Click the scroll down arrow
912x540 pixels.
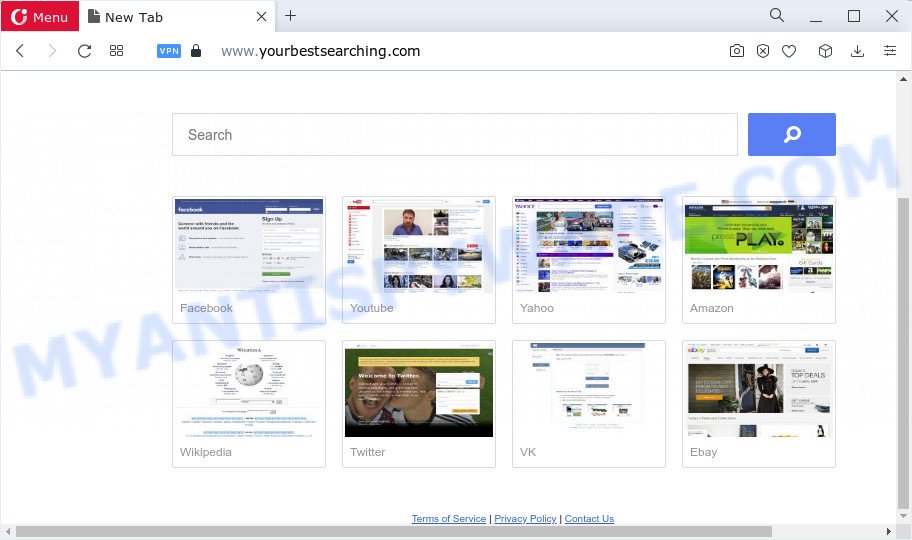pos(903,516)
